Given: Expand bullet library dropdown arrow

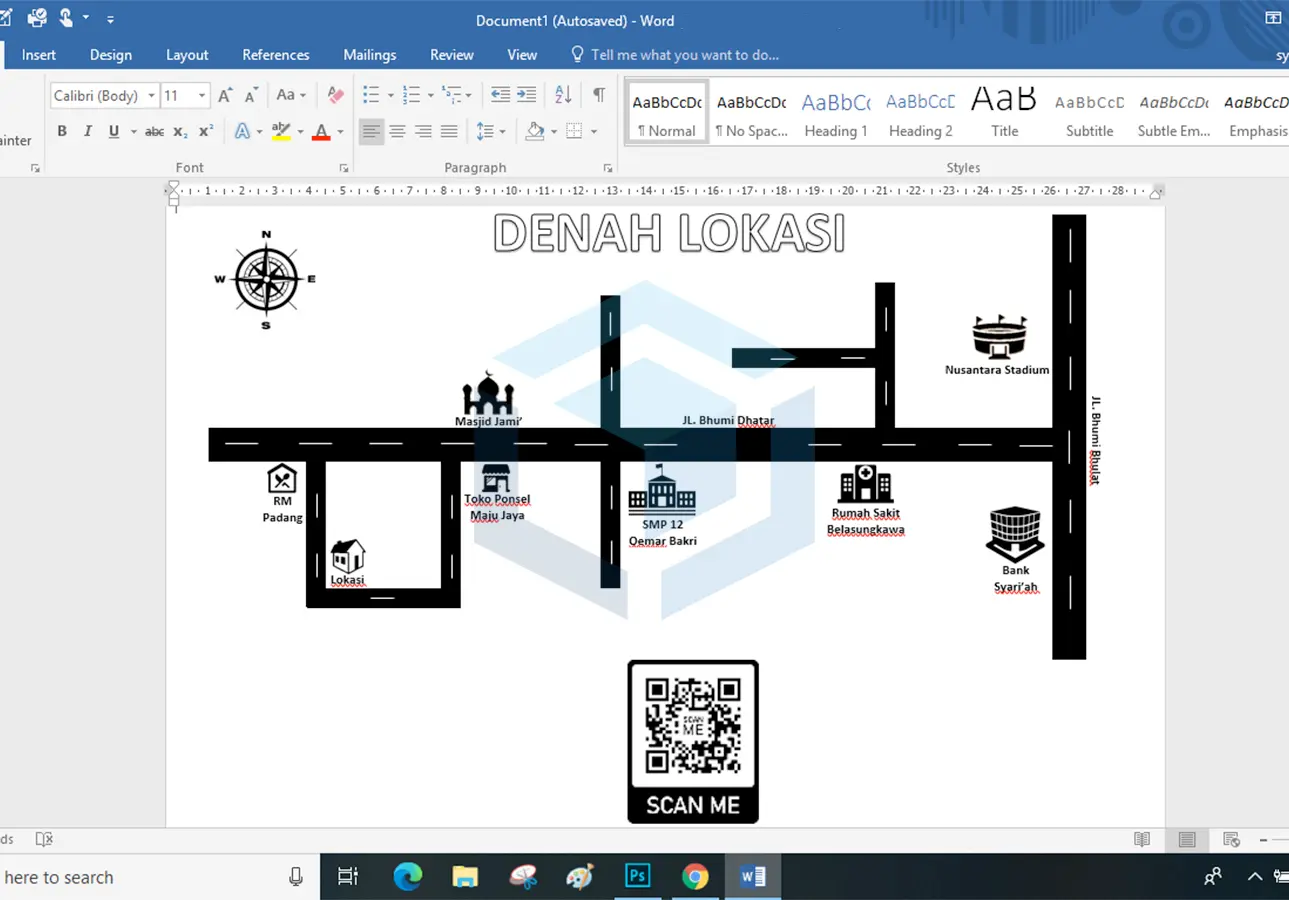Looking at the screenshot, I should click(x=390, y=95).
